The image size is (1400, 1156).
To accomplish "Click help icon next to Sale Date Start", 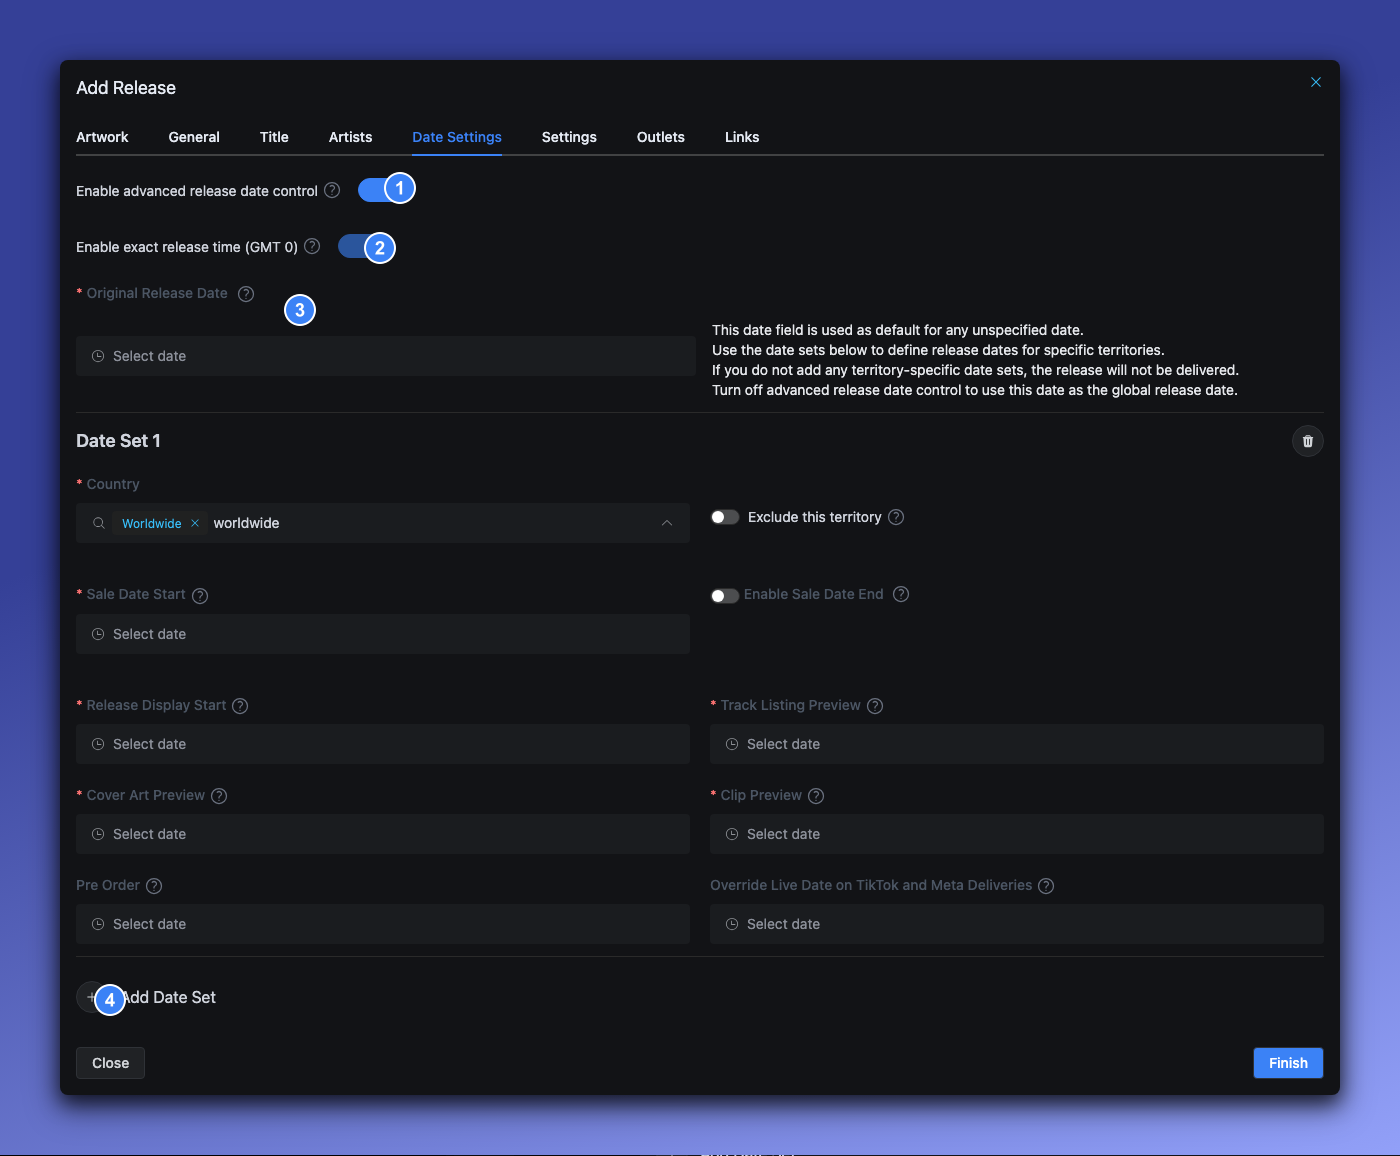I will click(x=200, y=596).
